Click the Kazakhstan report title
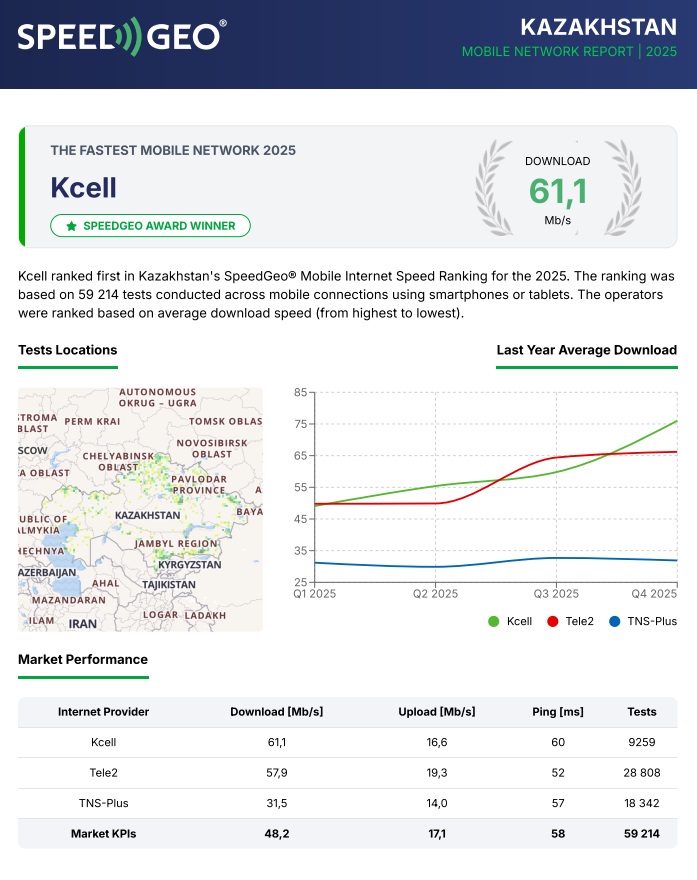The width and height of the screenshot is (697, 880). [599, 26]
